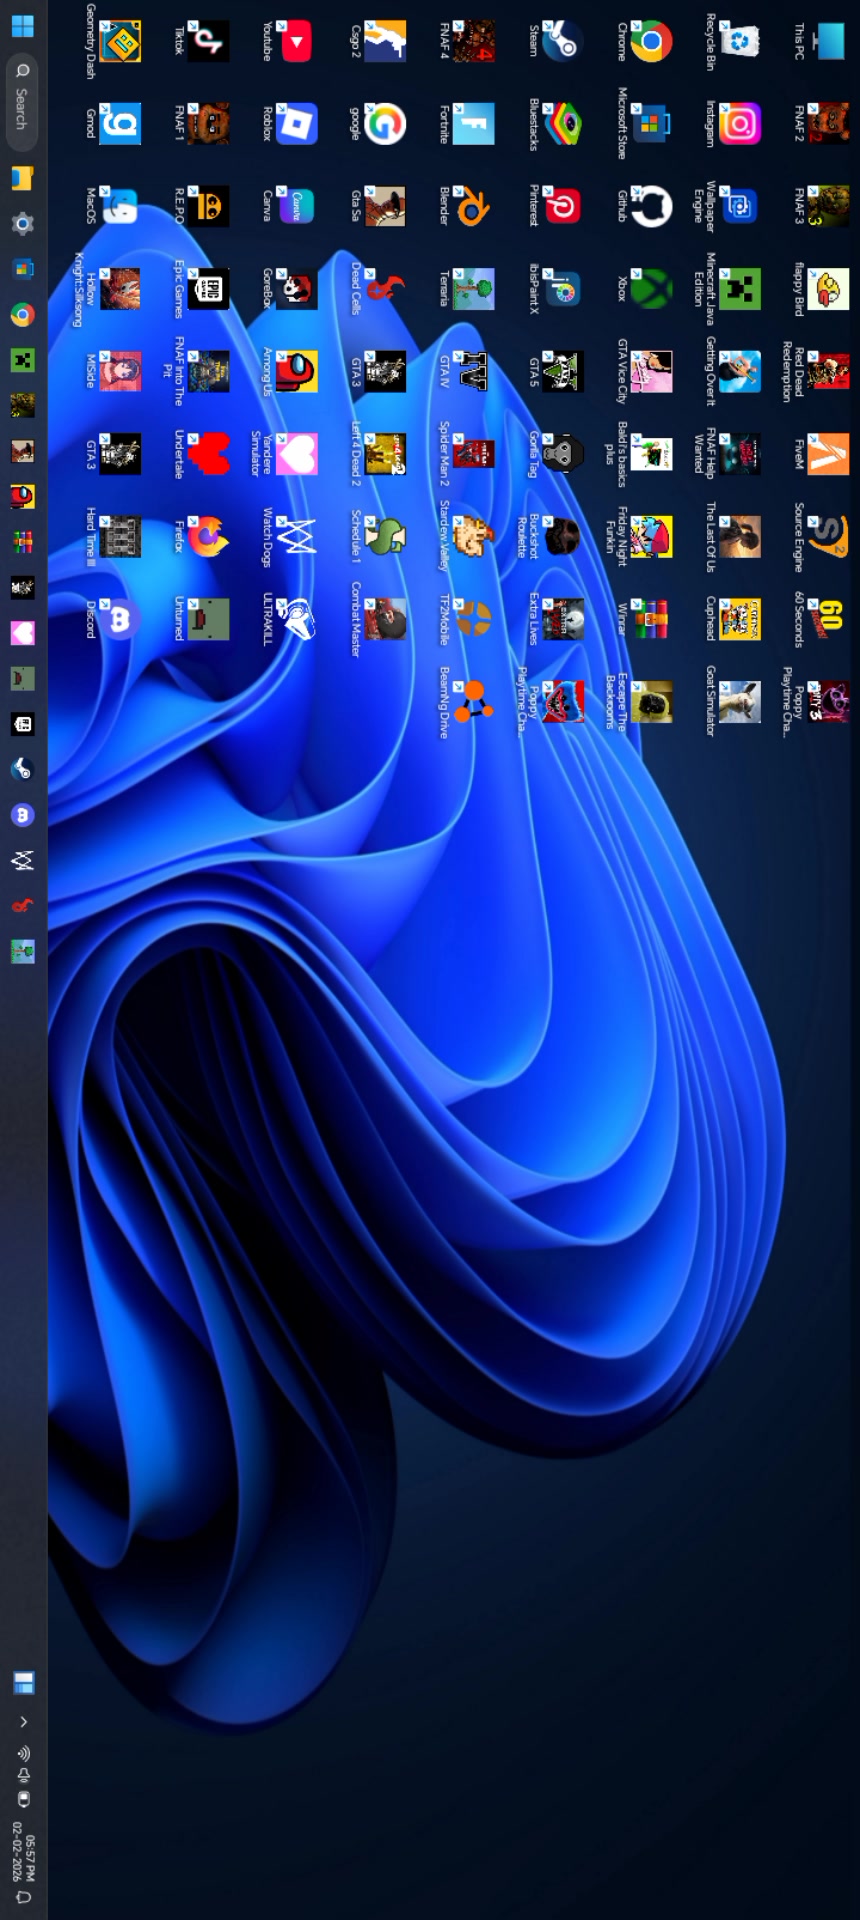Click the Chrome shortcut on the desktop
The width and height of the screenshot is (860, 1920).
[650, 41]
